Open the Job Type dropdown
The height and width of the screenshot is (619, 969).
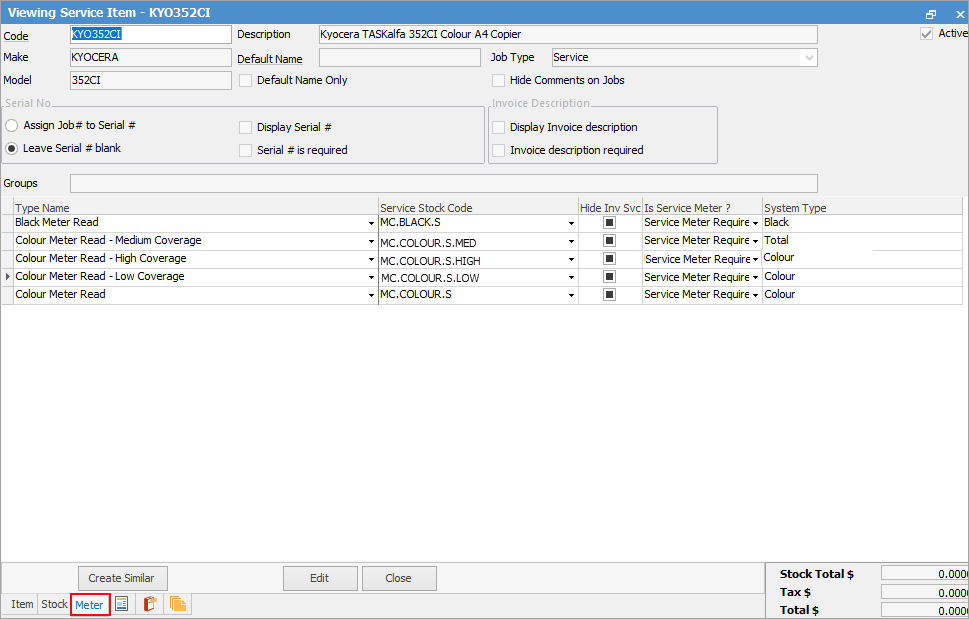tap(808, 58)
